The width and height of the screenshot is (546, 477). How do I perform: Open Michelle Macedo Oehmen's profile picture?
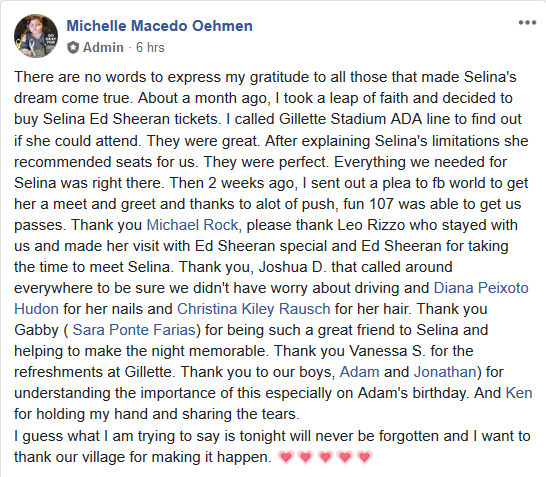(36, 36)
